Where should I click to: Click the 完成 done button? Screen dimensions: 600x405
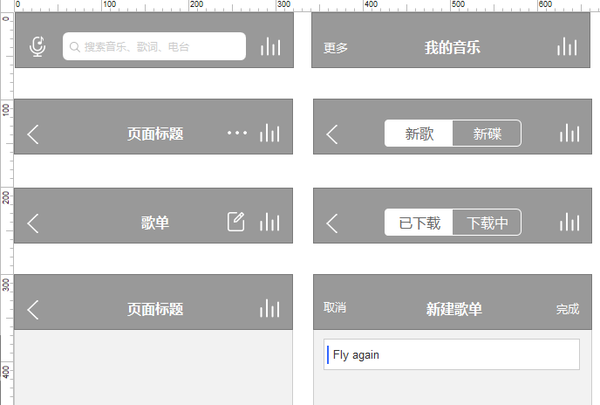[567, 309]
